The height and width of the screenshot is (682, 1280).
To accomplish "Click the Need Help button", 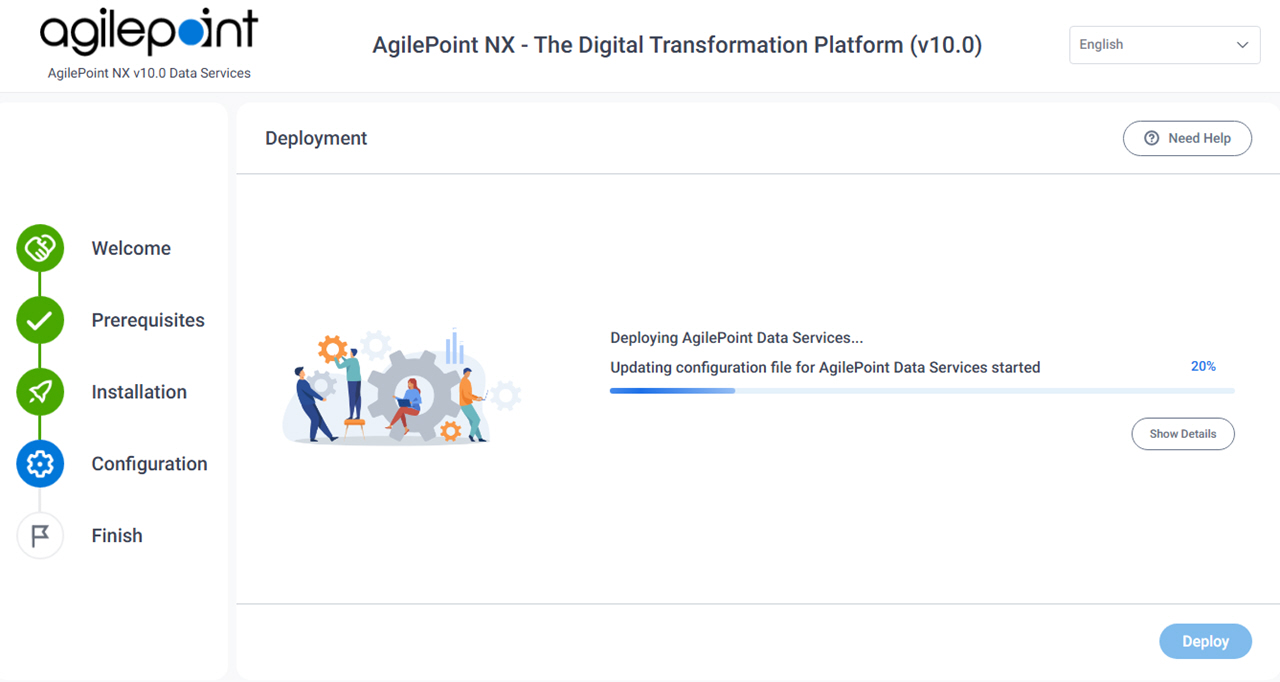I will 1187,138.
